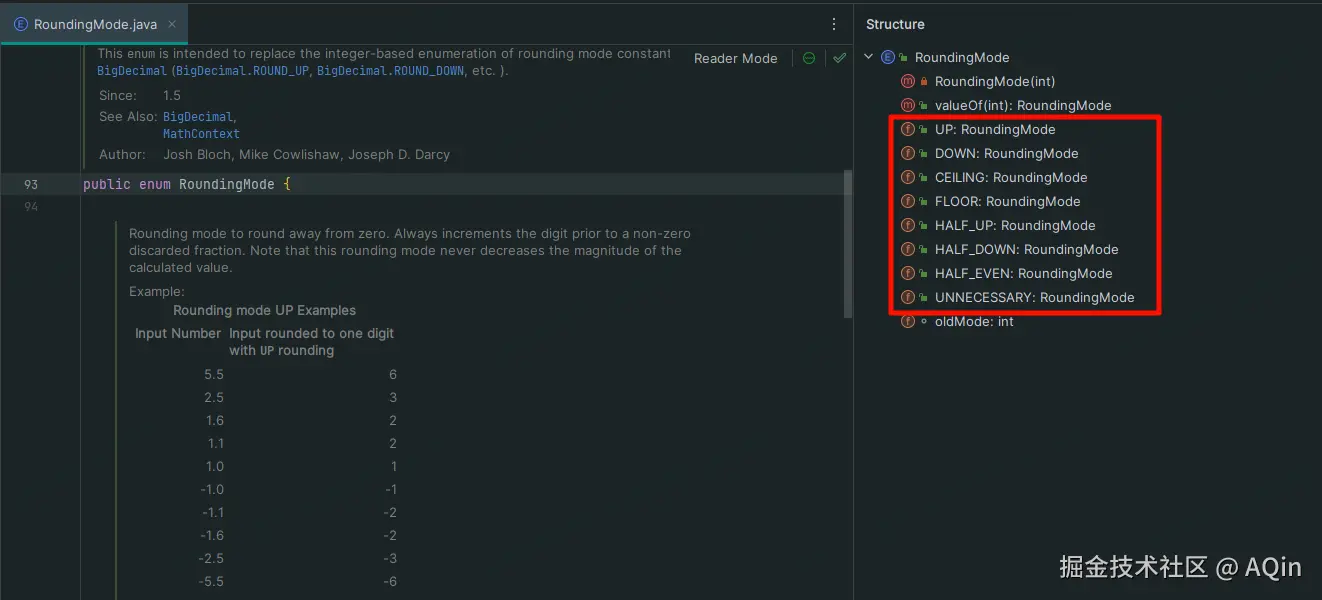Select UNNECESSARY field in Structure panel
1322x600 pixels.
[x=1034, y=297]
